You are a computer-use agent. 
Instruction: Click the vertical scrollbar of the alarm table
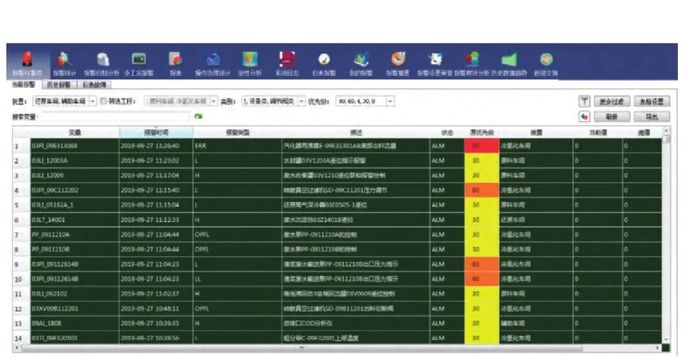click(667, 235)
